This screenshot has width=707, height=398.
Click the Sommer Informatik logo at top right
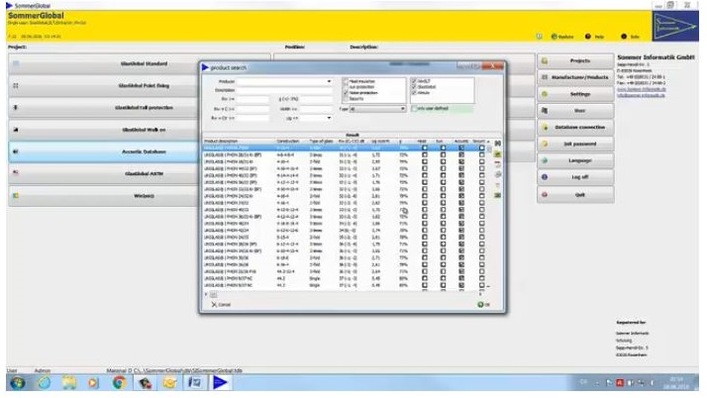pyautogui.click(x=675, y=26)
